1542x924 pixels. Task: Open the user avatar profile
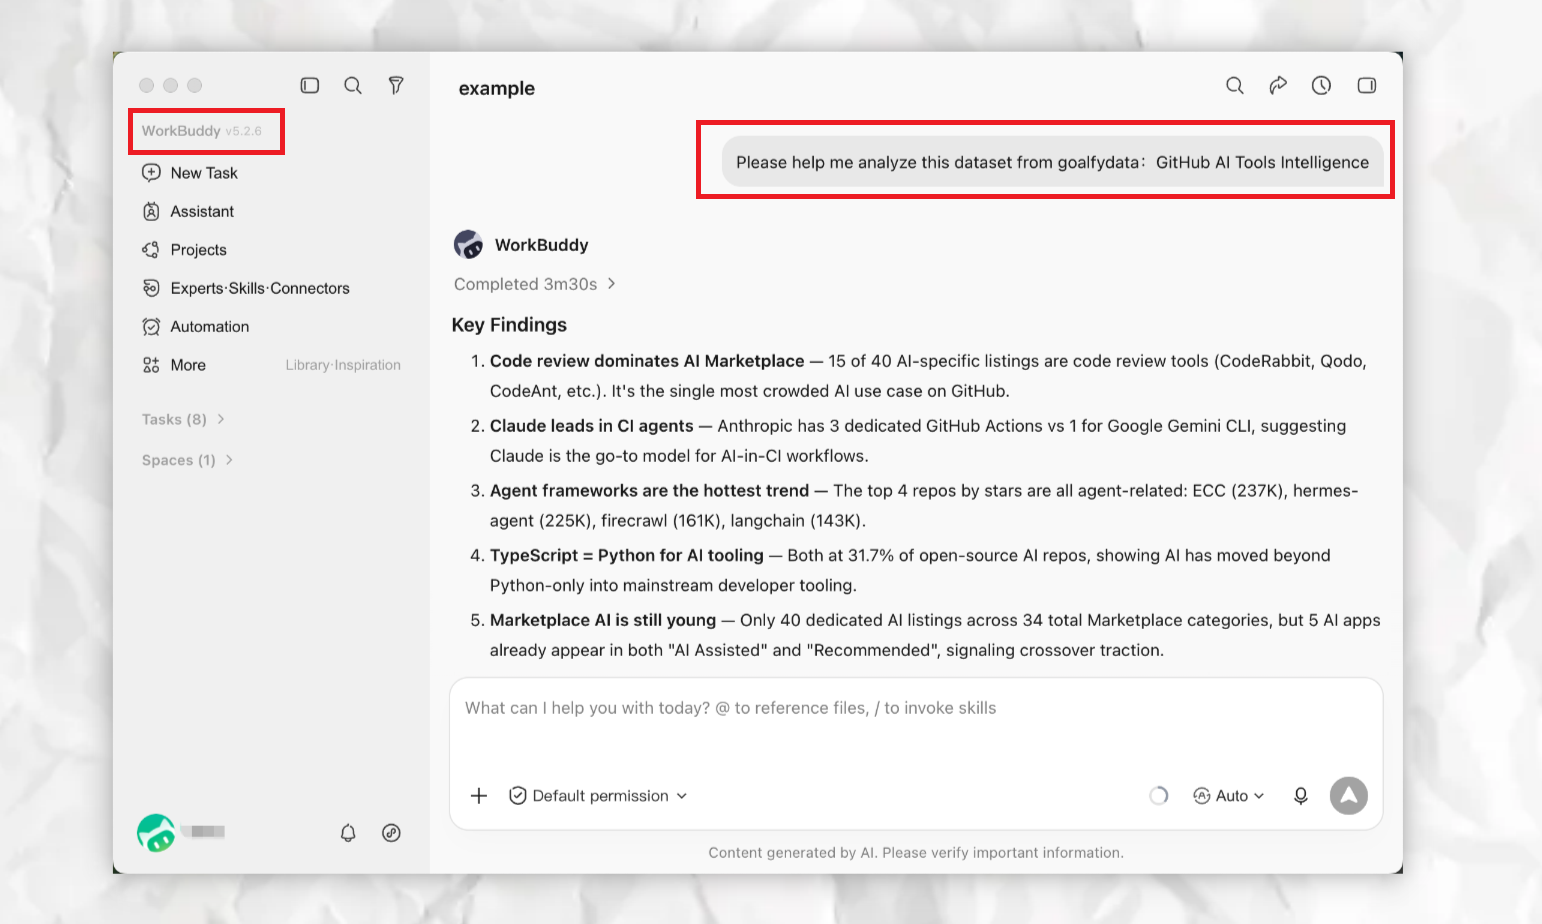point(156,833)
